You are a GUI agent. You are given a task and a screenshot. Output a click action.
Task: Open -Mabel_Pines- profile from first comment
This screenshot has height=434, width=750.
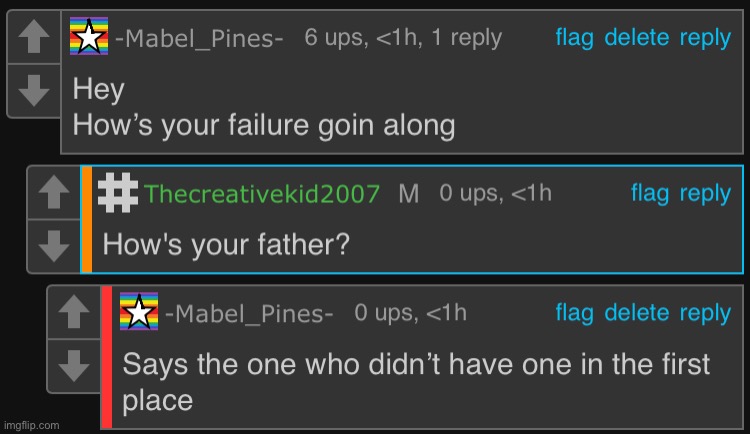(x=200, y=39)
